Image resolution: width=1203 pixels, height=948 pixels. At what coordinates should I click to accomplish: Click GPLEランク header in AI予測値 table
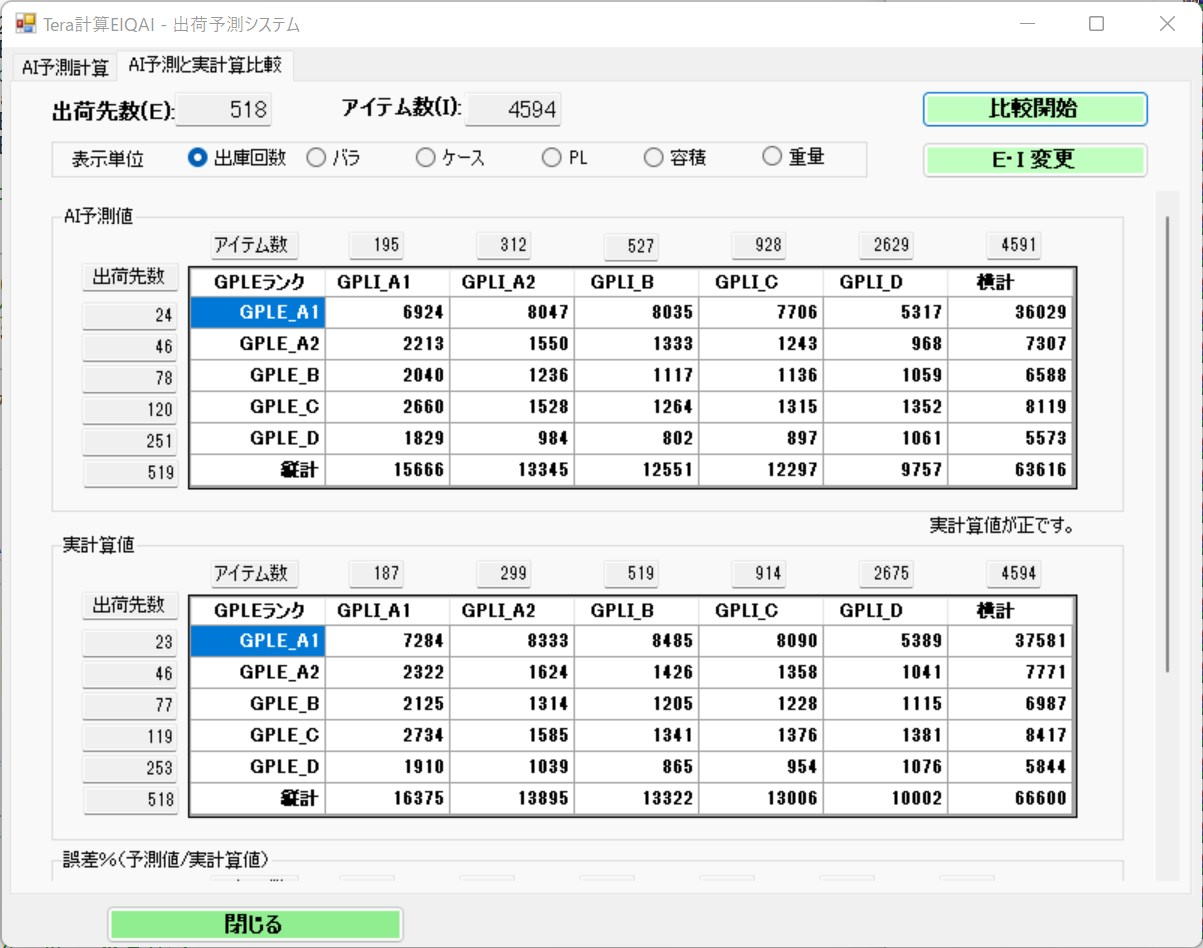[258, 282]
